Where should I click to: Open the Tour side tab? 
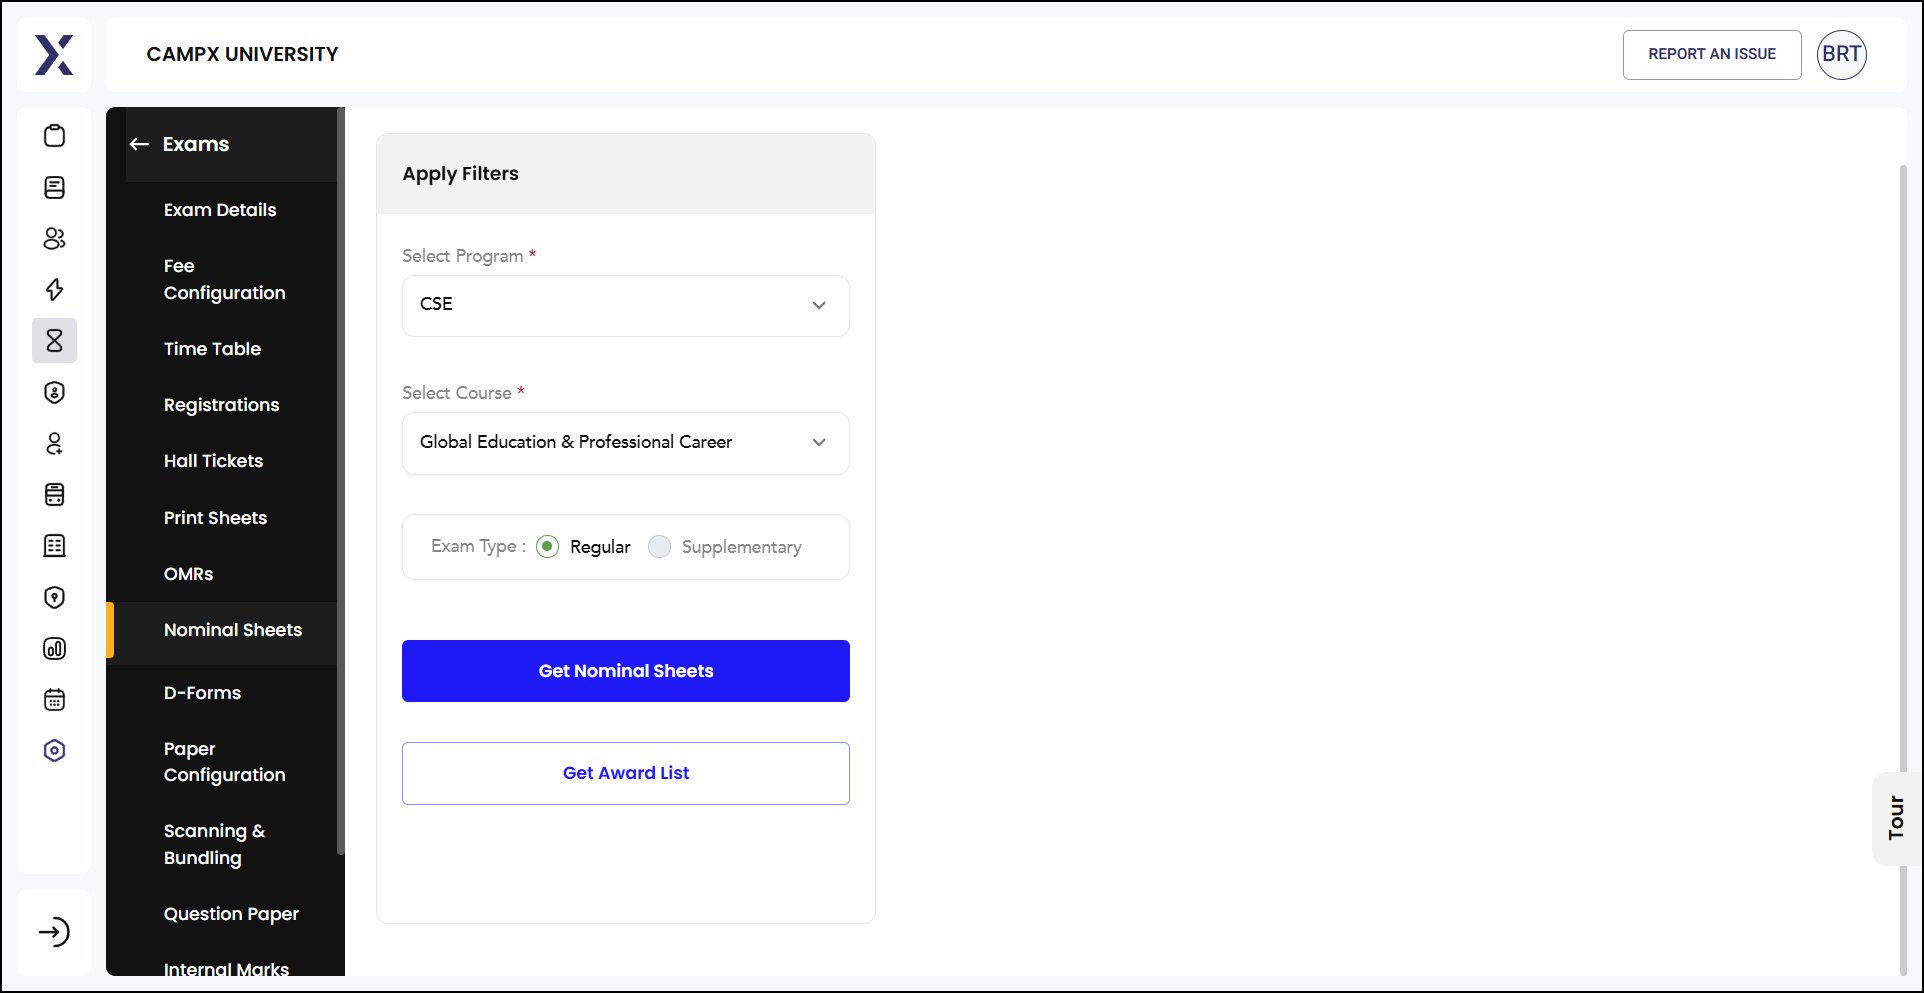(1896, 818)
